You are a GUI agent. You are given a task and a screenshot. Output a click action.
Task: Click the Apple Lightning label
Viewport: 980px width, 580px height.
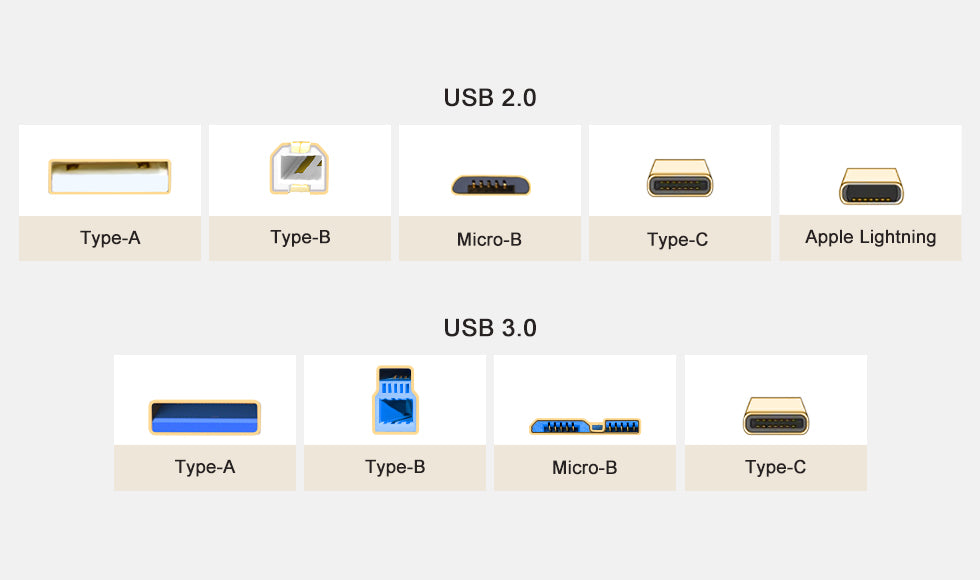click(871, 237)
